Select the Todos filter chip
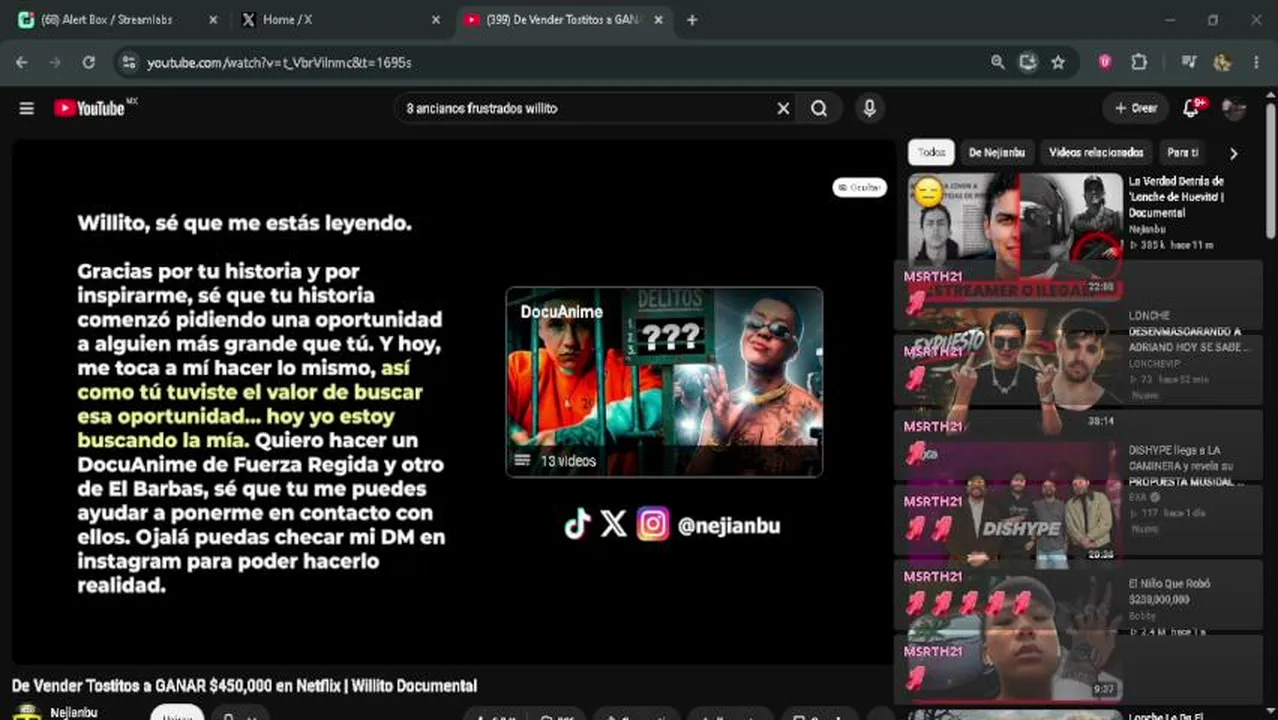 pos(931,152)
